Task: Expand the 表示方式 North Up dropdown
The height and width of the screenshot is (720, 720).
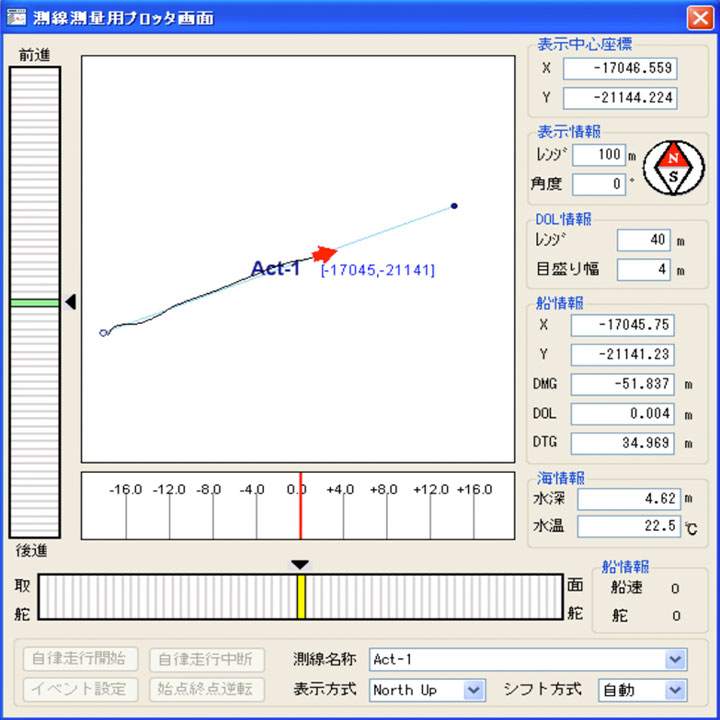Action: click(x=474, y=690)
